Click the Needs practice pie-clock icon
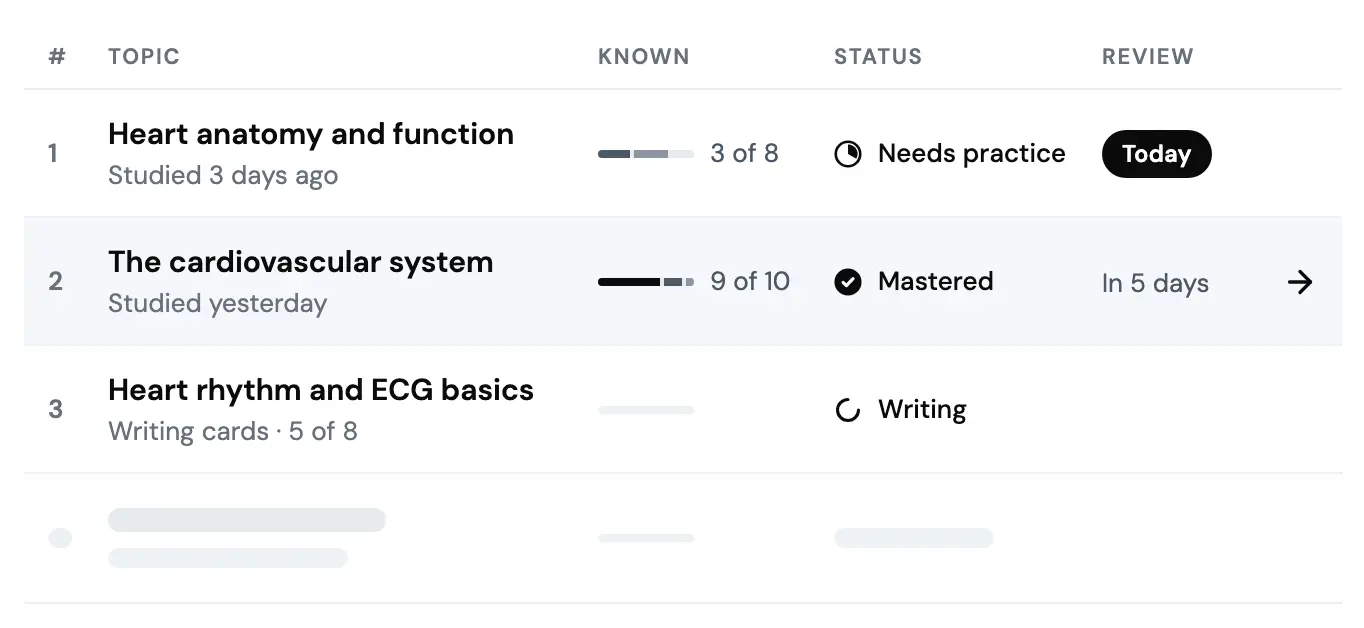1364x628 pixels. click(848, 154)
